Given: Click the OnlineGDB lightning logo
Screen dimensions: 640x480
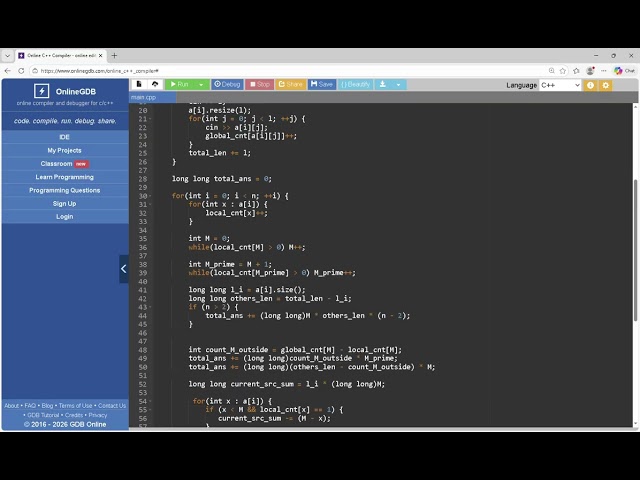Looking at the screenshot, I should click(x=42, y=91).
